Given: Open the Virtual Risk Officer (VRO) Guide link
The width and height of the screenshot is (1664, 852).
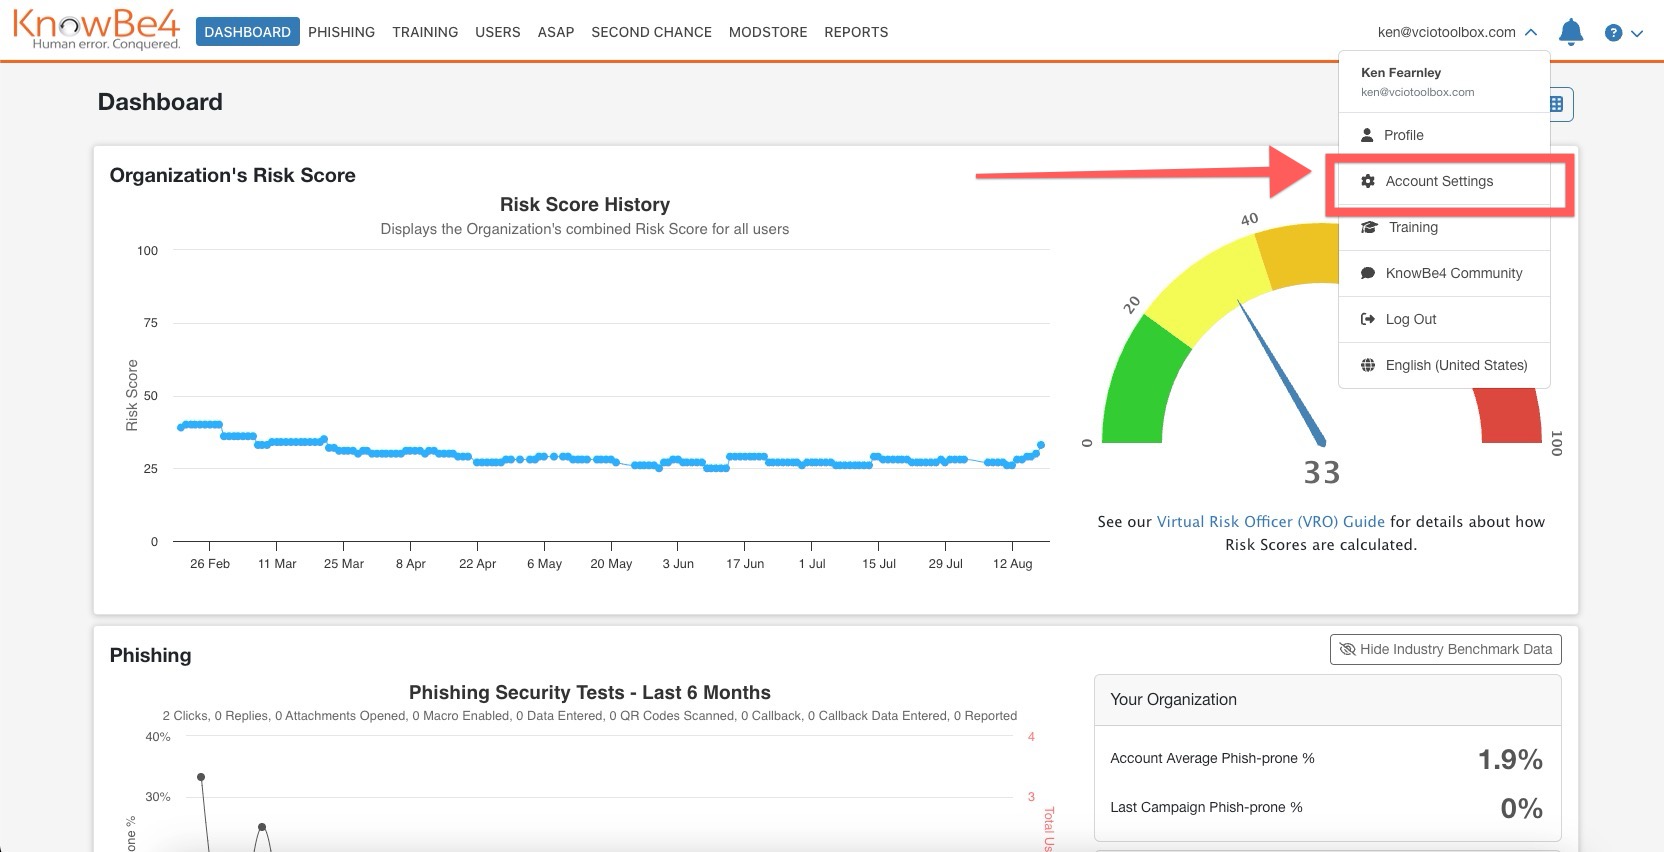Looking at the screenshot, I should pos(1270,521).
